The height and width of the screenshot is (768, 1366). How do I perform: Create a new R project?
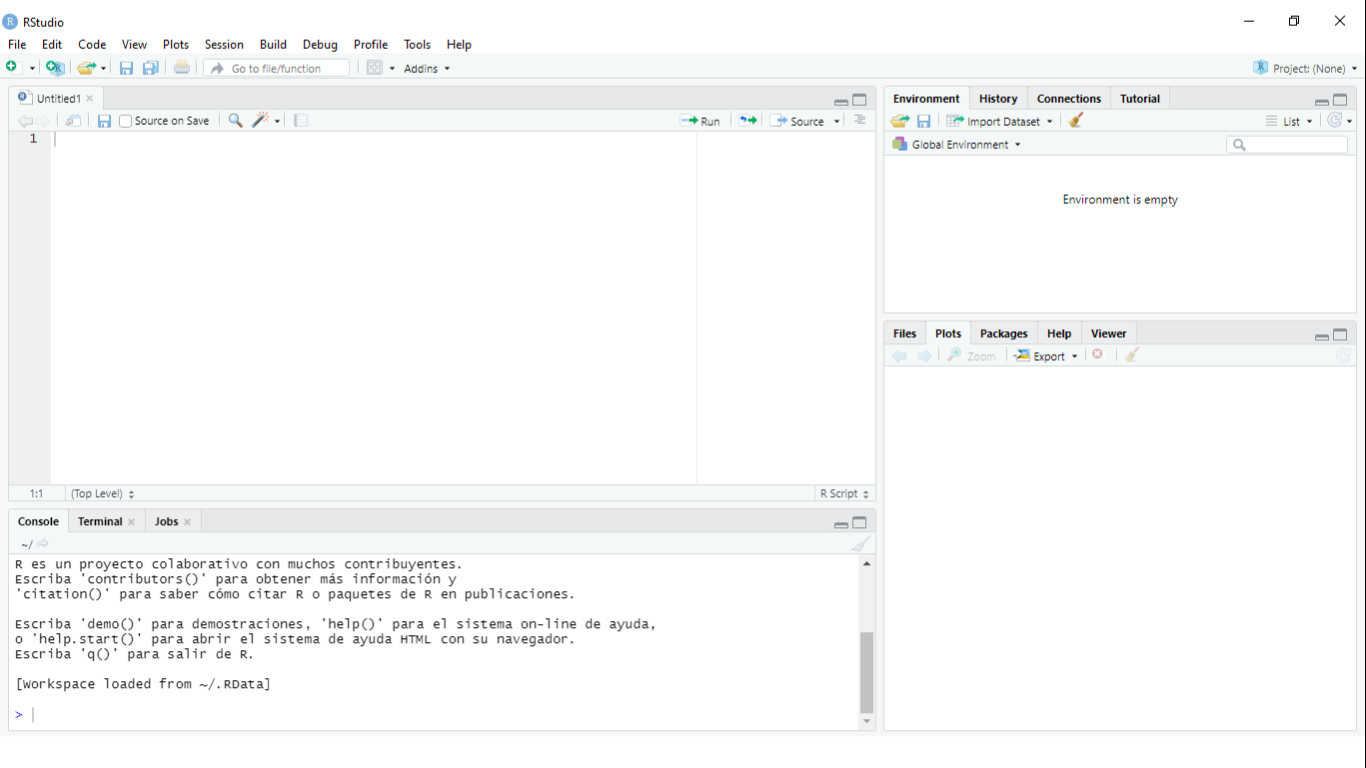(55, 68)
